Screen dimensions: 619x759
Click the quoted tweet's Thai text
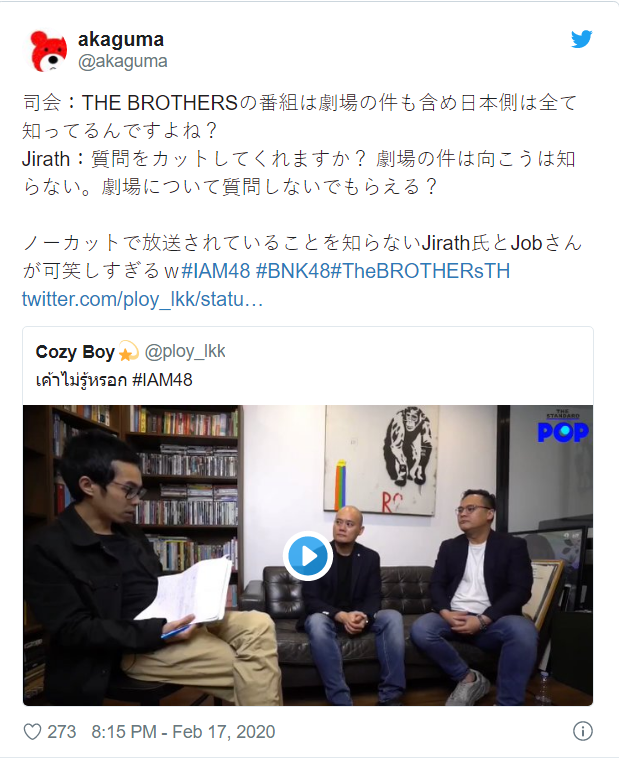pos(81,380)
